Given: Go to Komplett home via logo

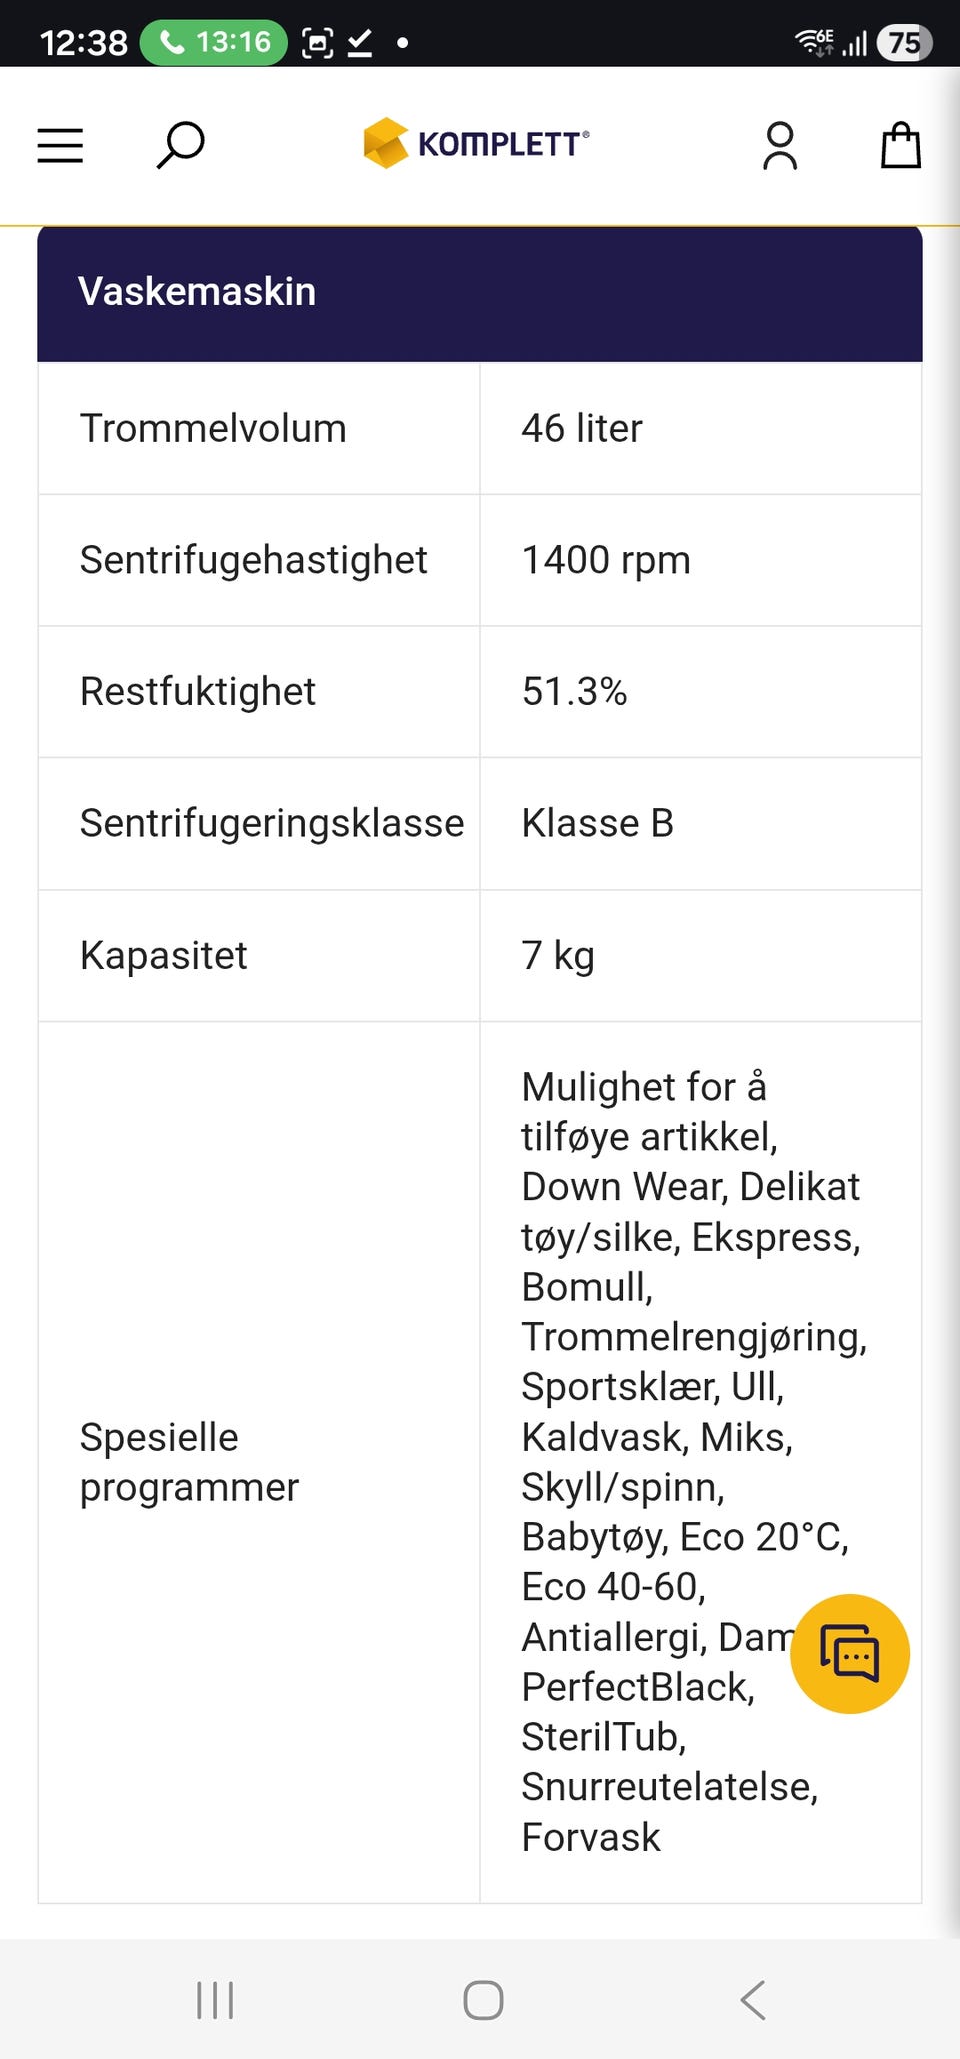Looking at the screenshot, I should [477, 144].
